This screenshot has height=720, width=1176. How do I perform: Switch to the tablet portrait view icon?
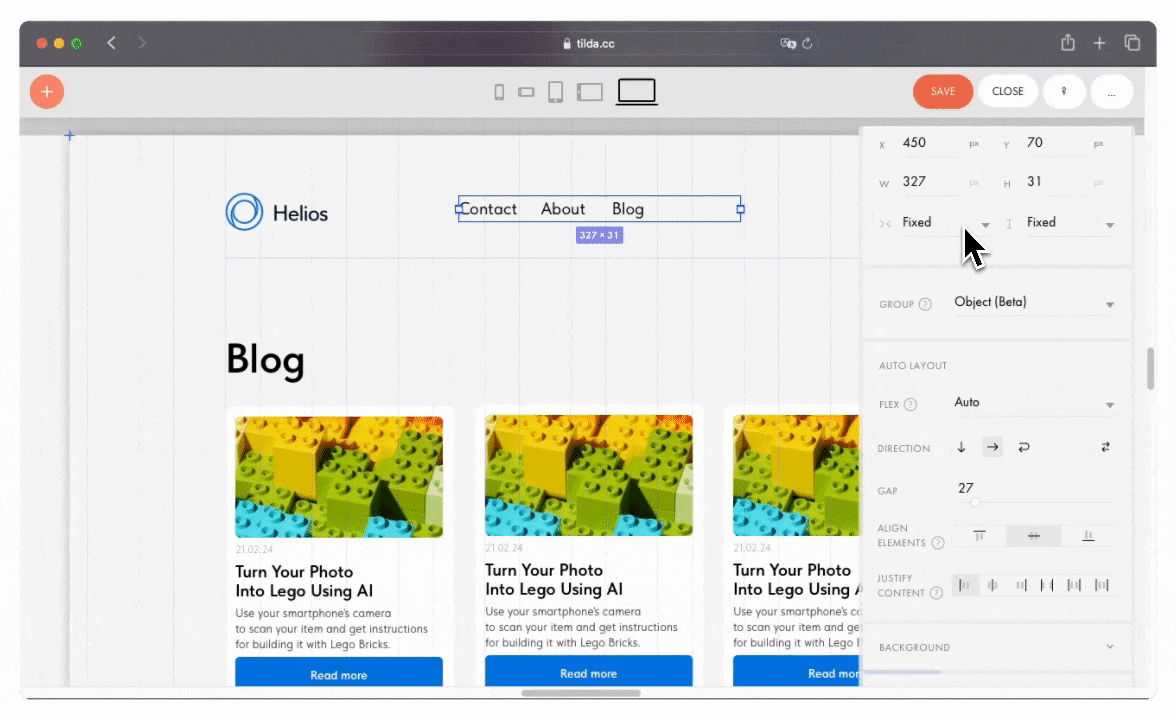[555, 92]
